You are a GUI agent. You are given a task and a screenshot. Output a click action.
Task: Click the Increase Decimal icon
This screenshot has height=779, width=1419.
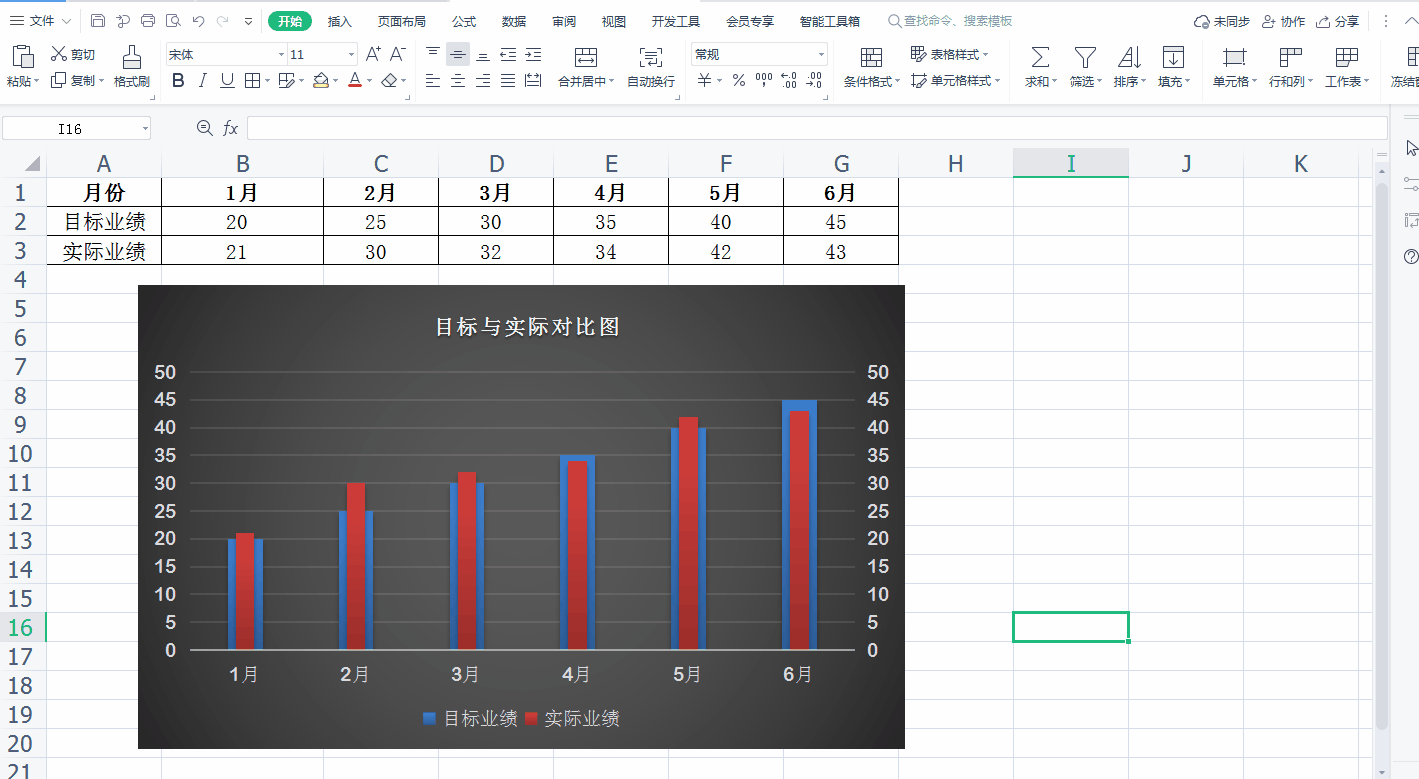pos(788,81)
